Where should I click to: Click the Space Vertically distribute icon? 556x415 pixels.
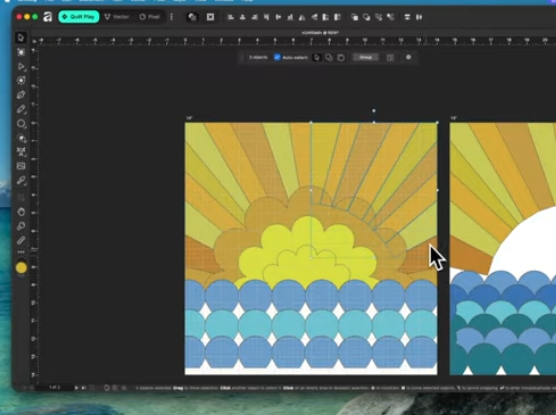pyautogui.click(x=407, y=17)
